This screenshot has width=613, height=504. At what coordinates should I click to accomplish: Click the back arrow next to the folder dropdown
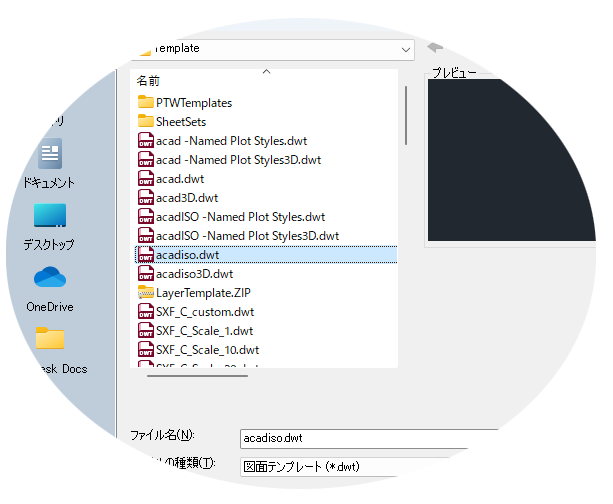click(x=435, y=48)
